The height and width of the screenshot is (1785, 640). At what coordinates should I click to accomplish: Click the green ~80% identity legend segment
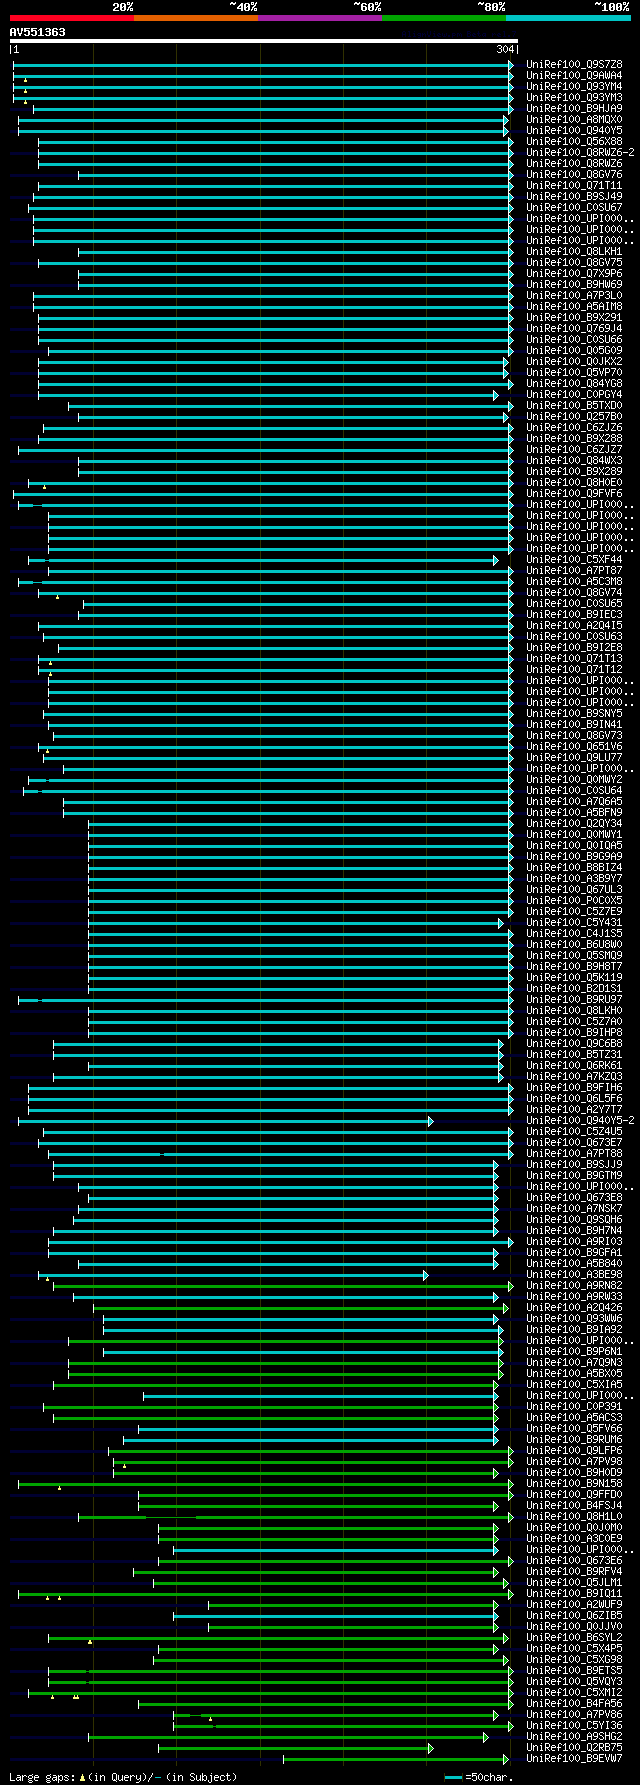(x=444, y=17)
